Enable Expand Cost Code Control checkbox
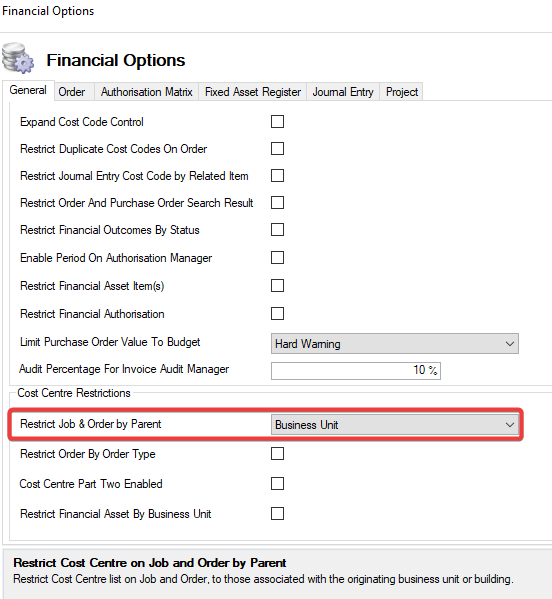Viewport: 552px width, 599px height. click(277, 122)
